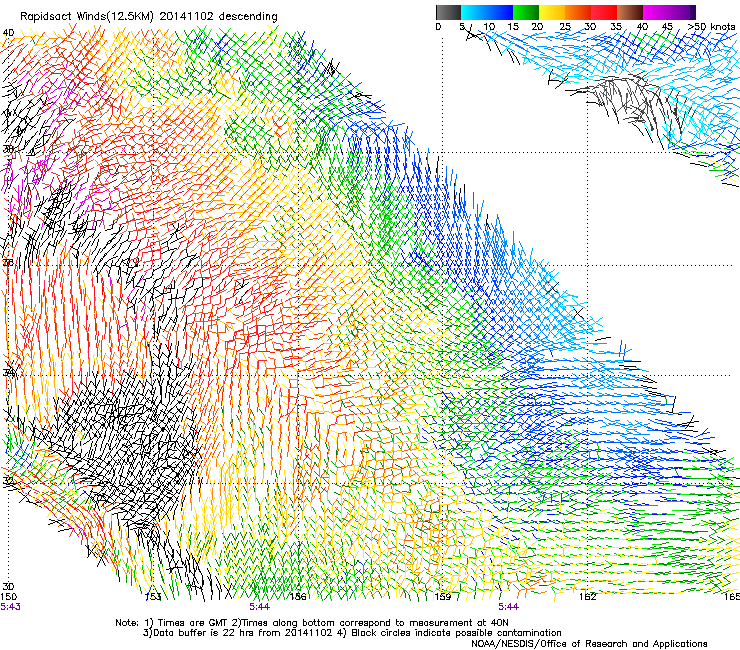Click the '10' label under the color legend

pos(489,27)
